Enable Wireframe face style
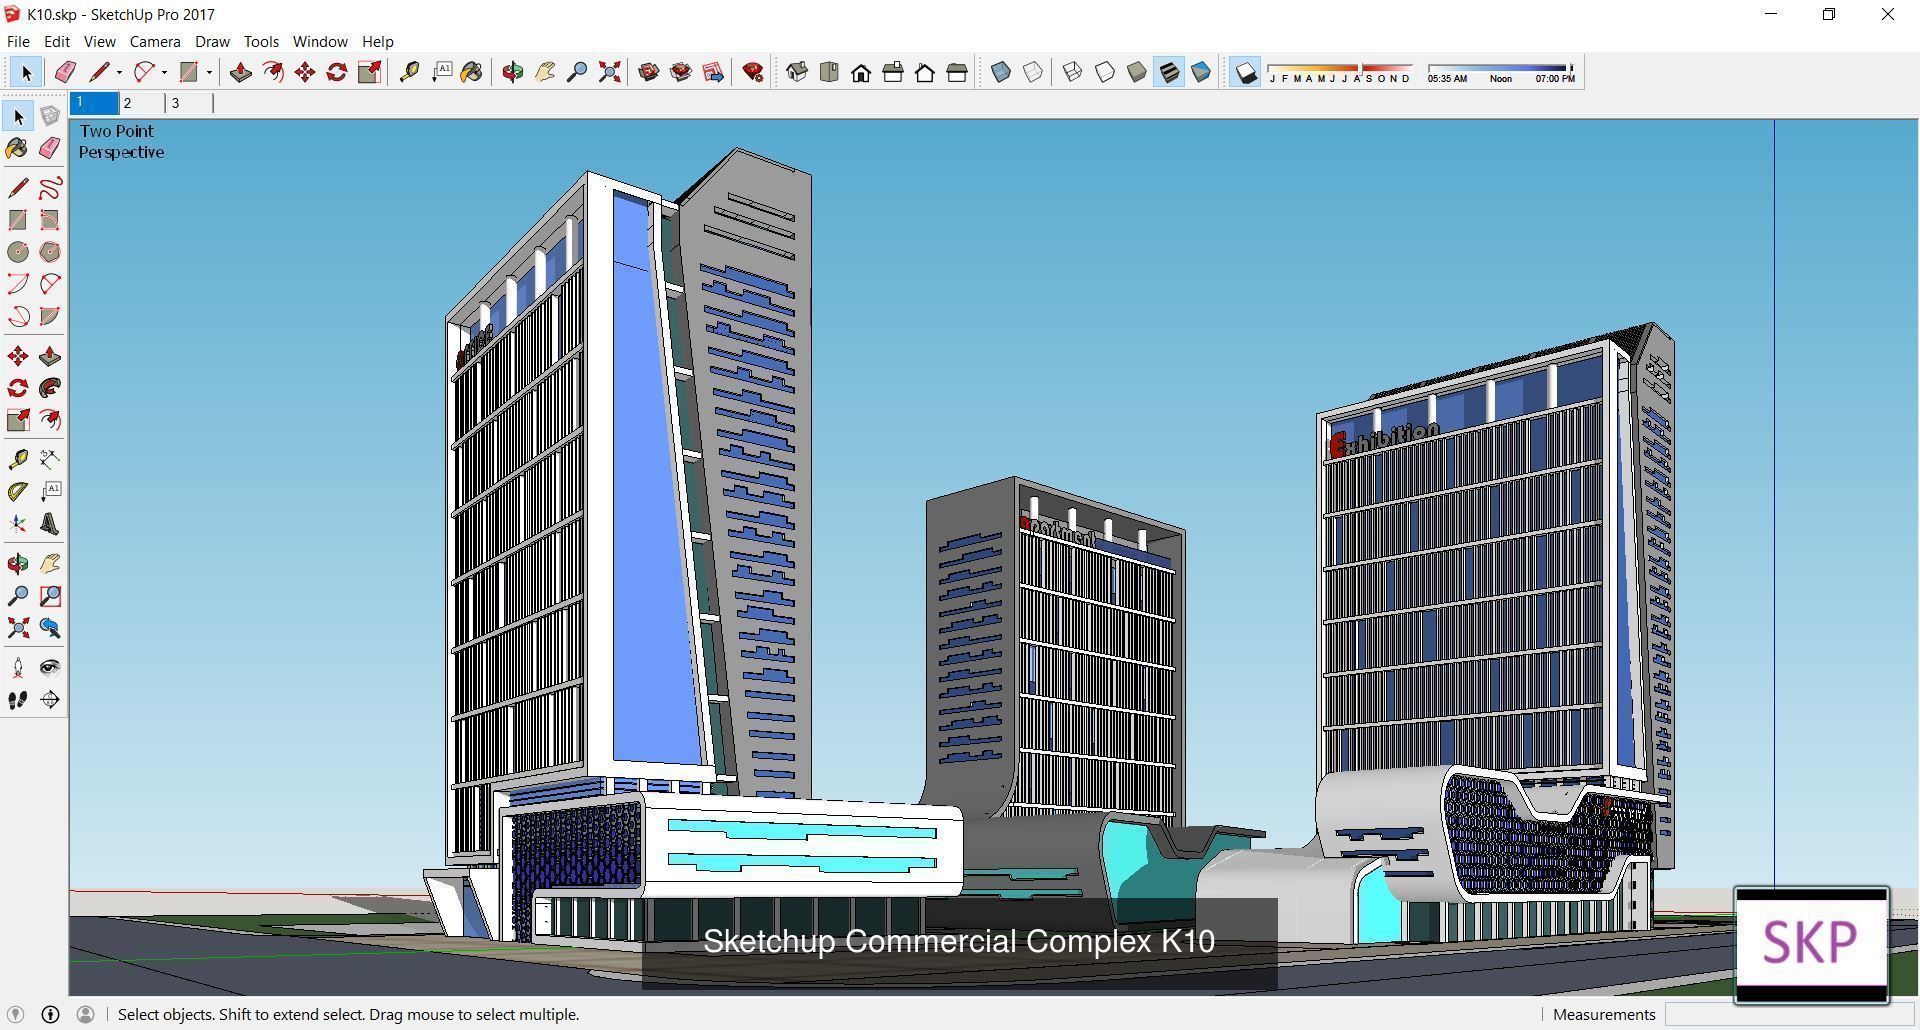 point(1073,72)
